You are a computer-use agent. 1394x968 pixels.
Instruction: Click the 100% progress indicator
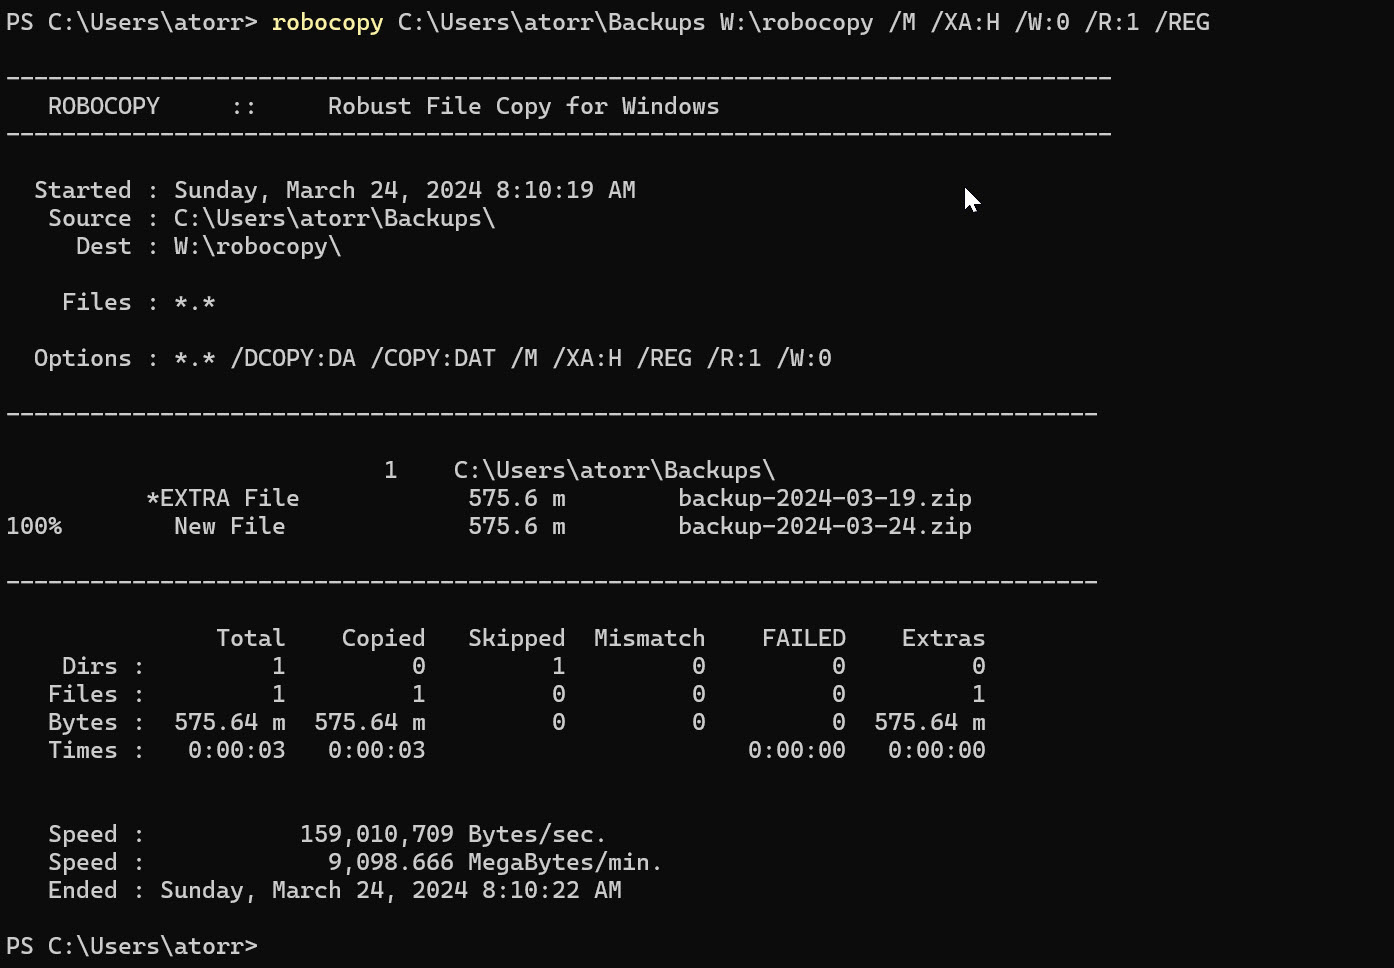(33, 525)
